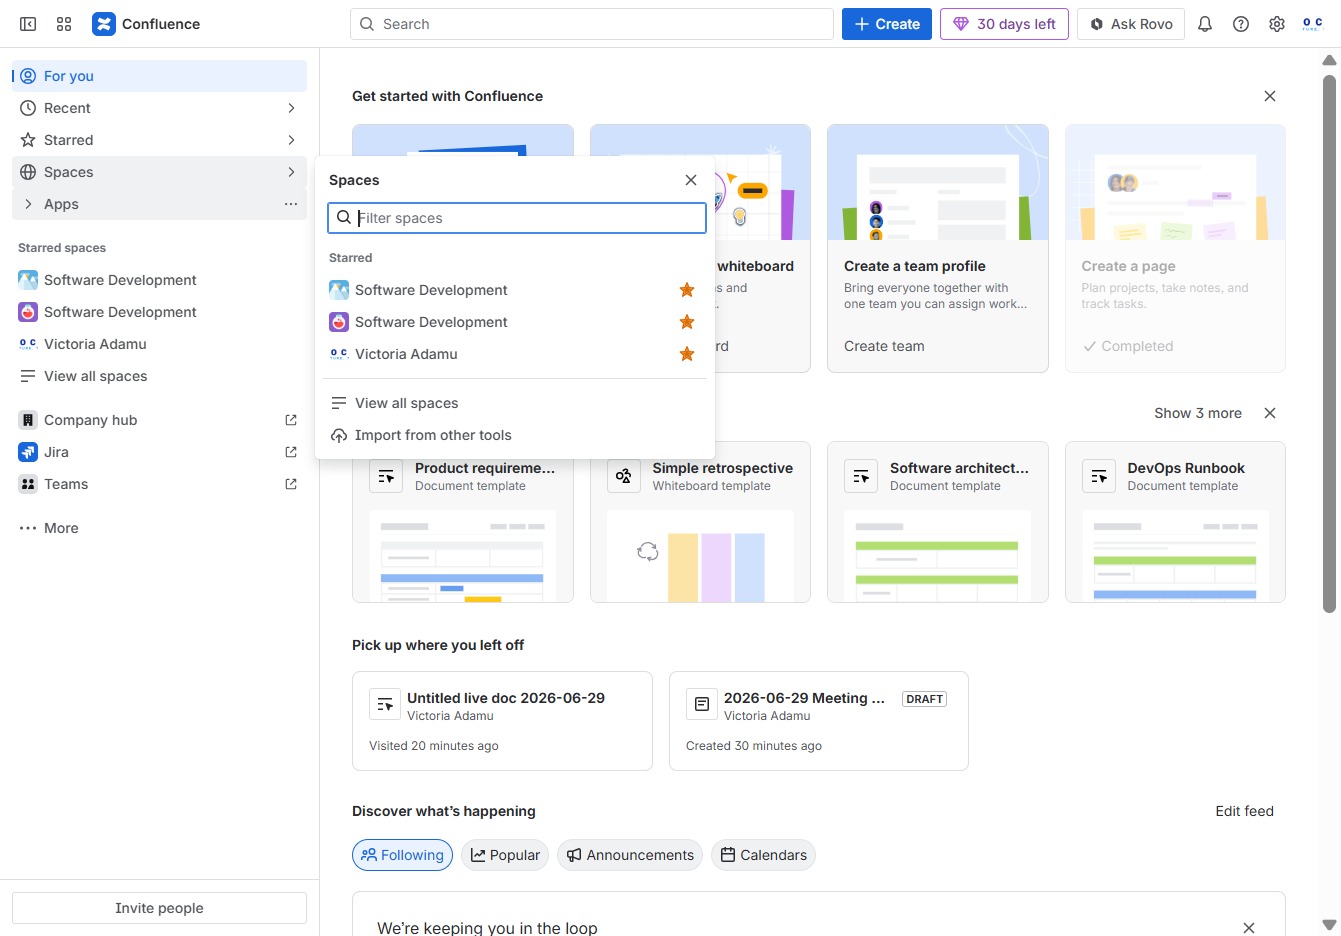Click the blue mountain space icon in Spaces popup
1341x936 pixels.
point(339,290)
